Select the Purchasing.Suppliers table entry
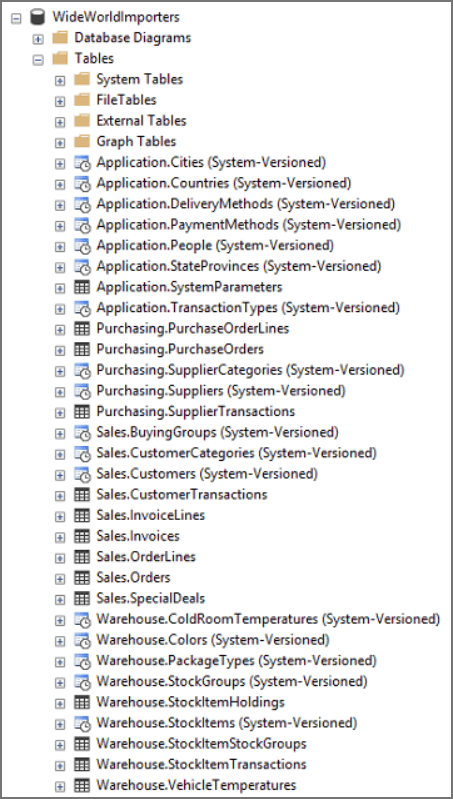This screenshot has height=799, width=453. [221, 391]
